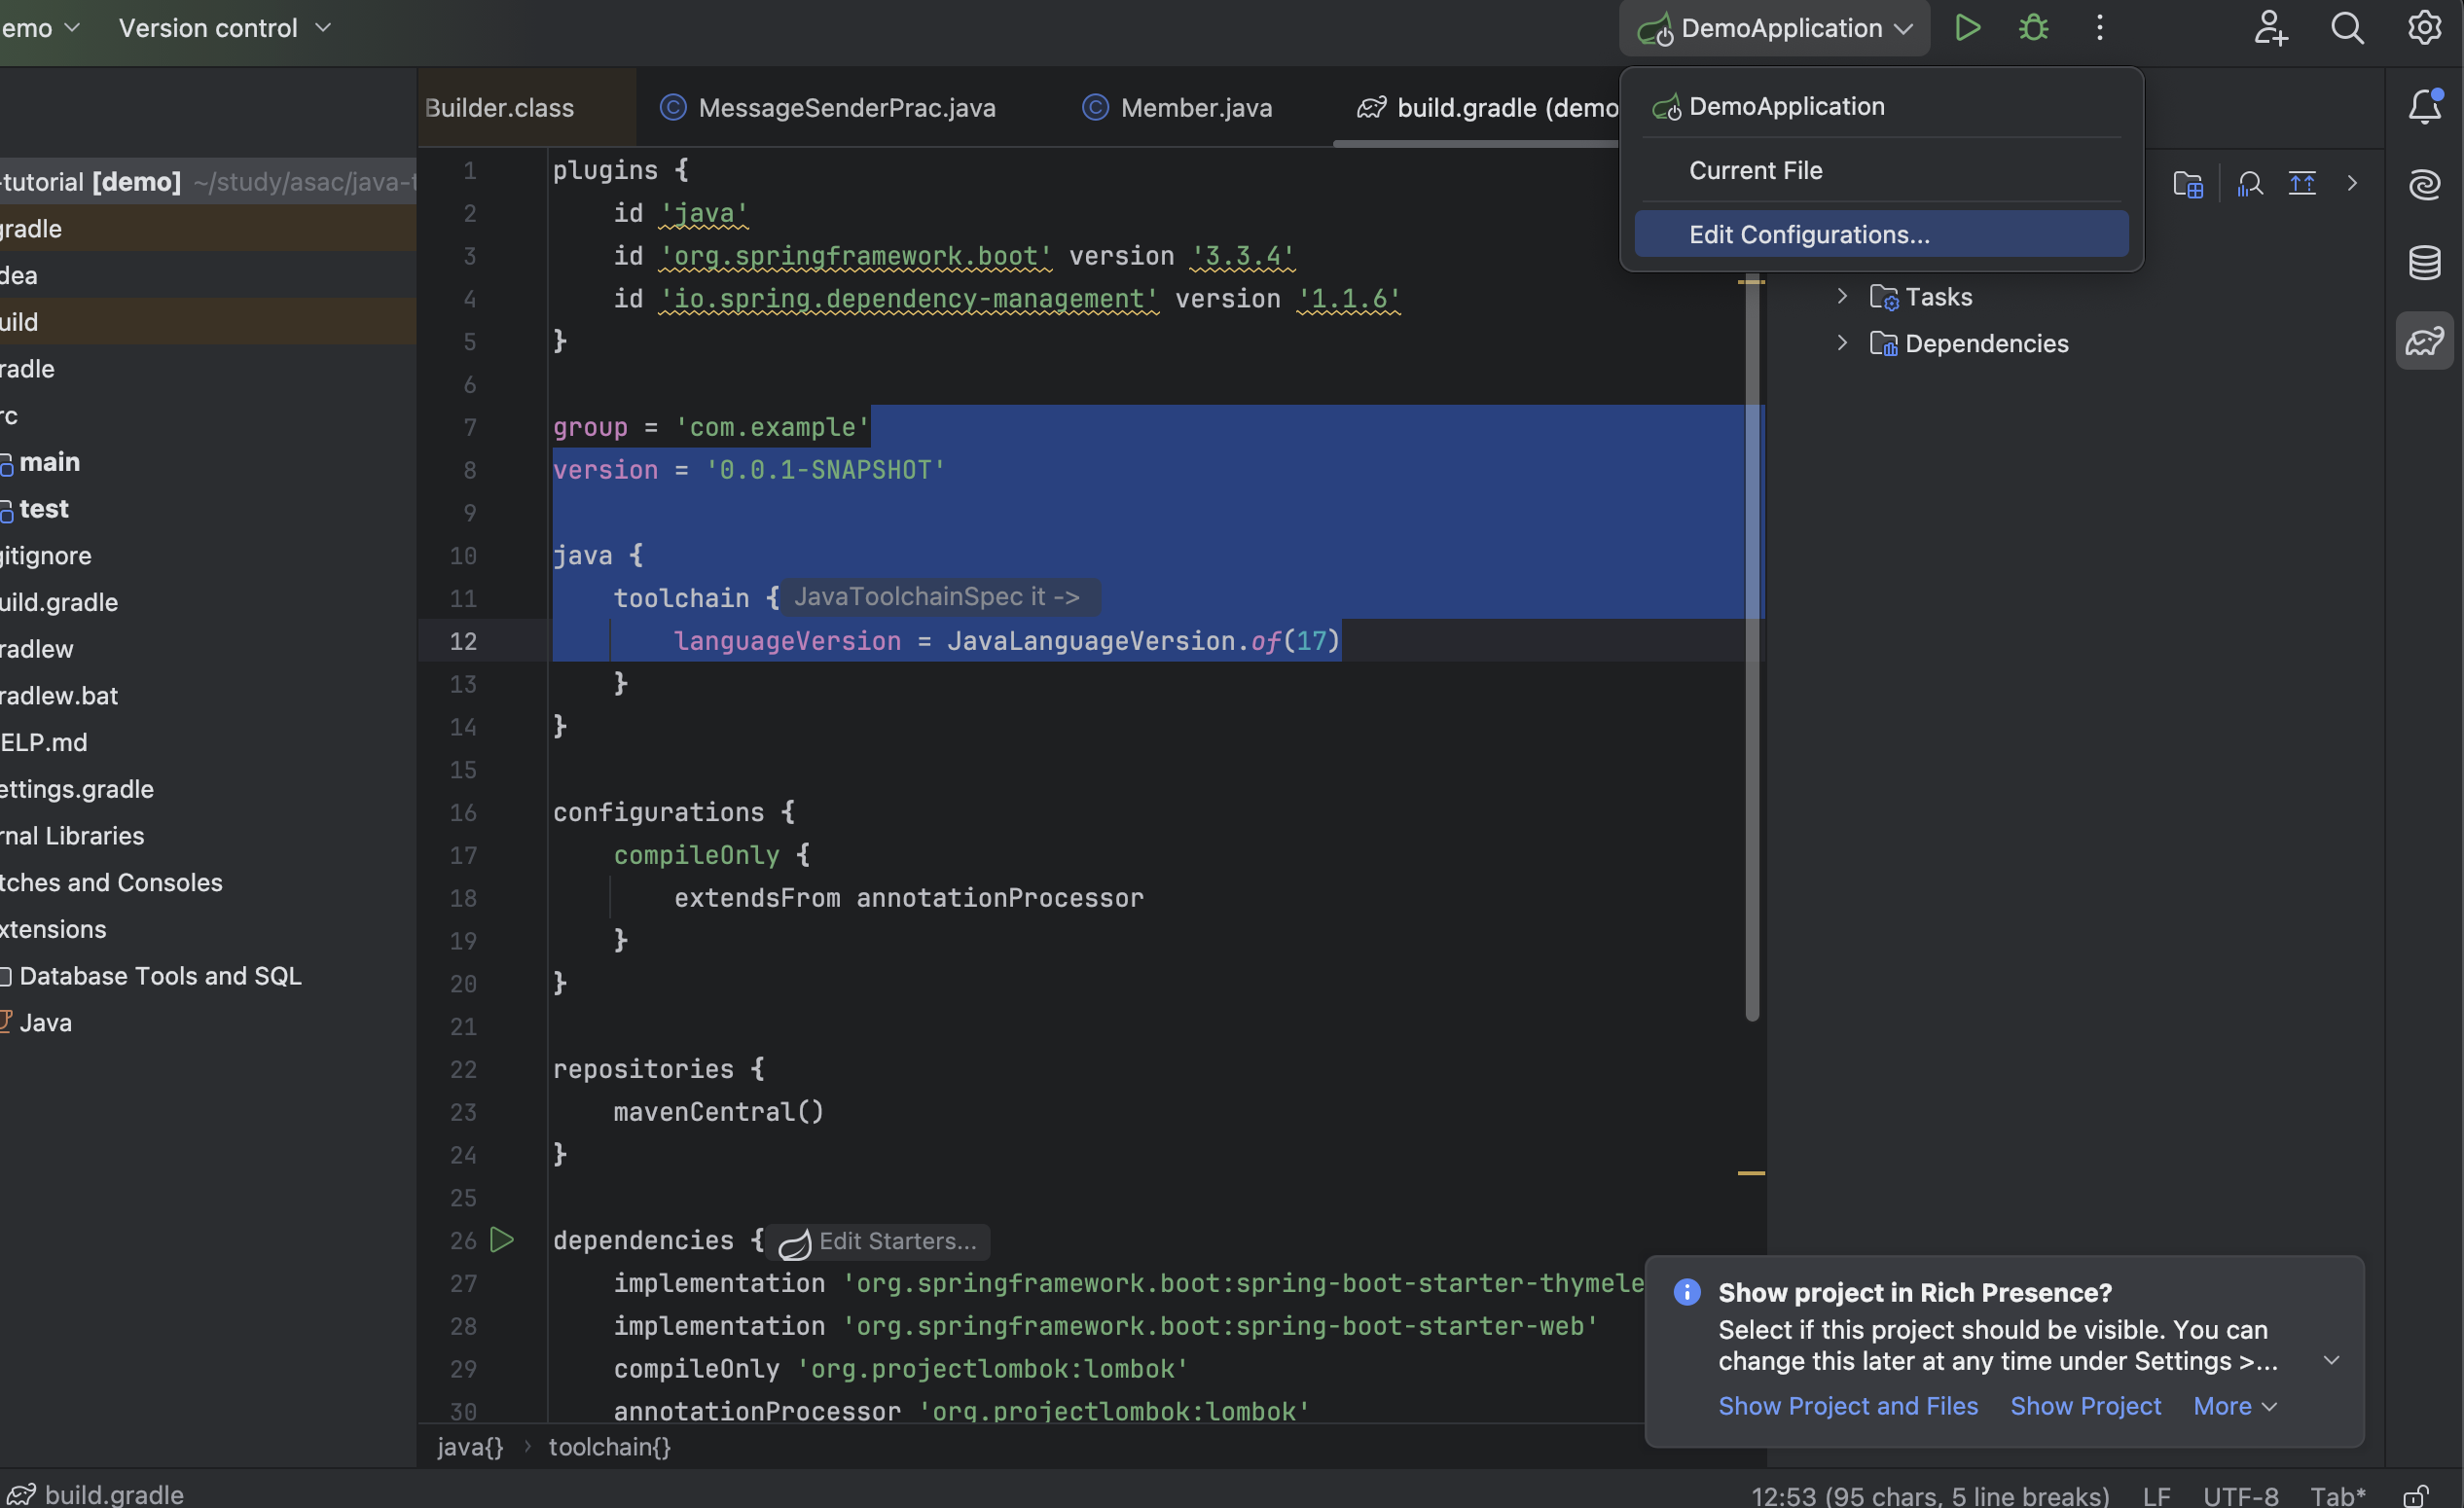
Task: Click the Edit Starters... inlay button
Action: (879, 1241)
